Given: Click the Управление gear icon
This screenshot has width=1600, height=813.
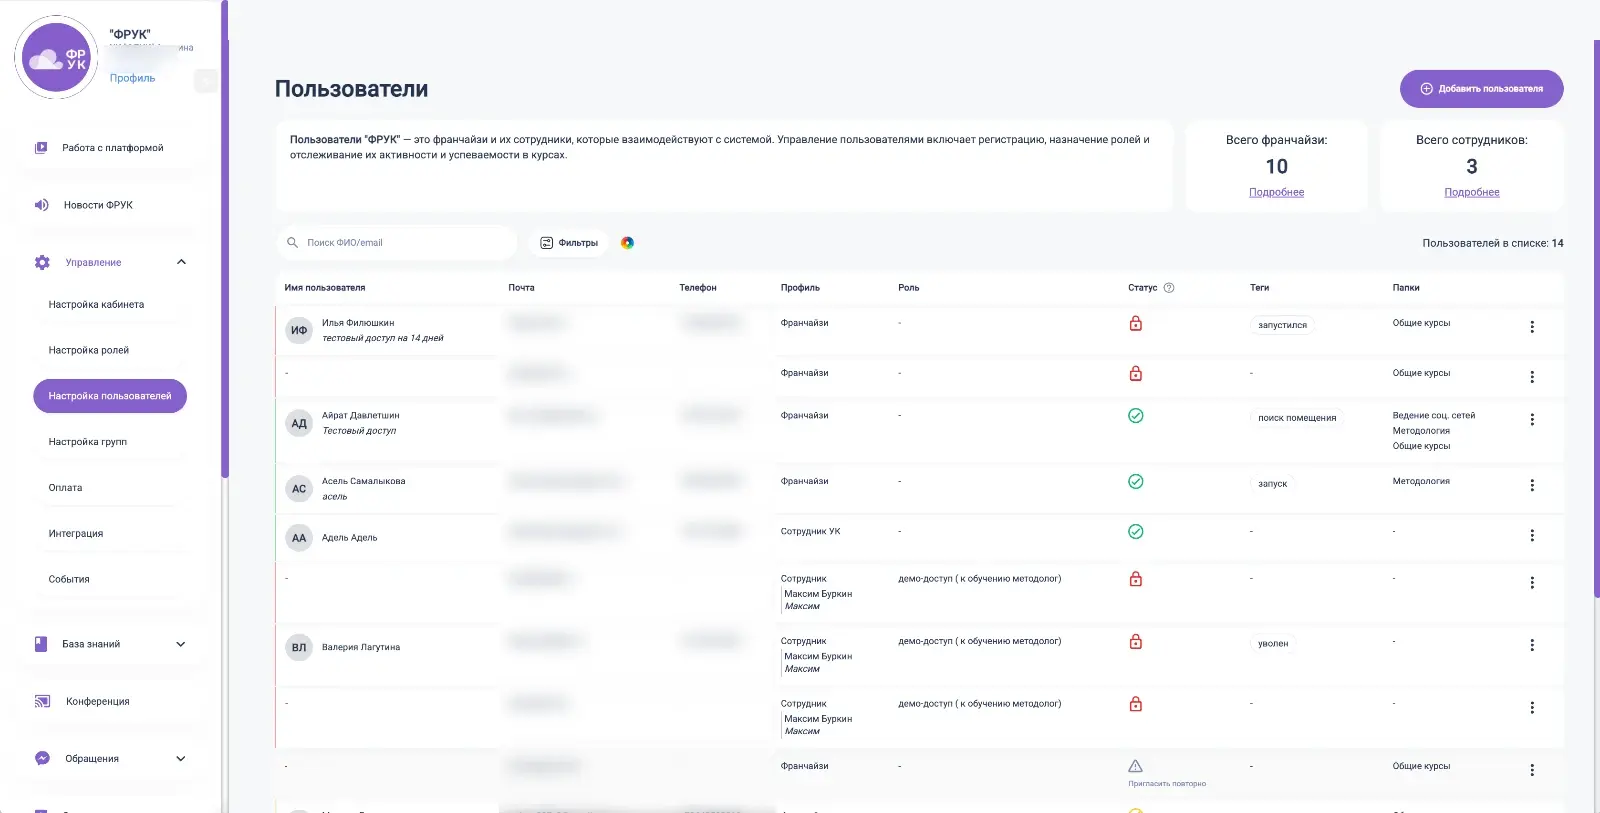Looking at the screenshot, I should point(42,262).
